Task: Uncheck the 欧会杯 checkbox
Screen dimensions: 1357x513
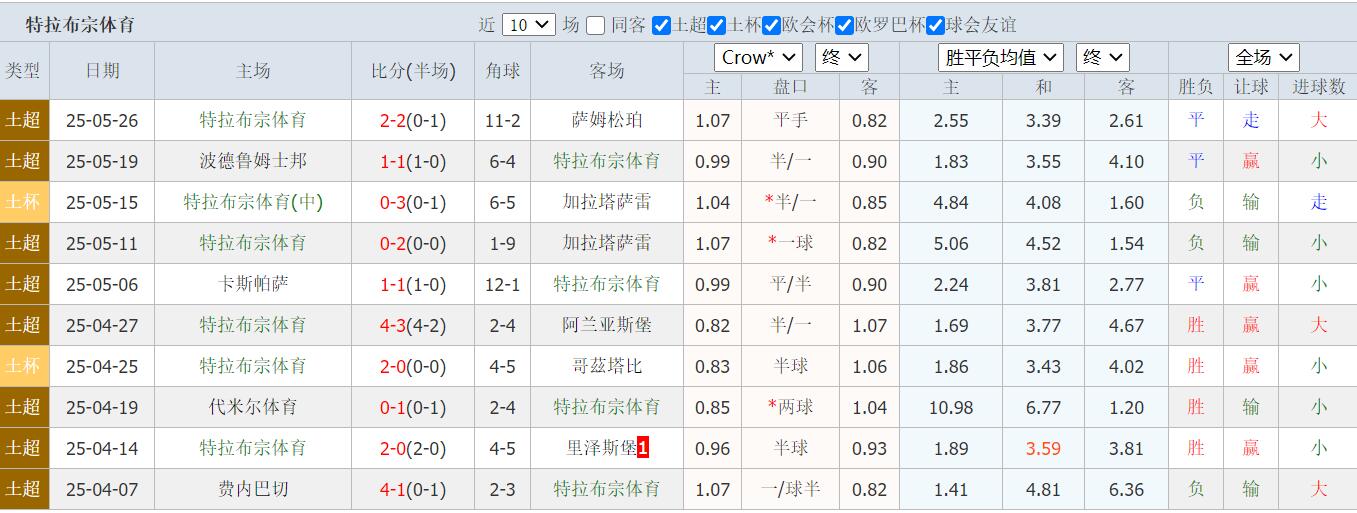Action: click(x=772, y=25)
